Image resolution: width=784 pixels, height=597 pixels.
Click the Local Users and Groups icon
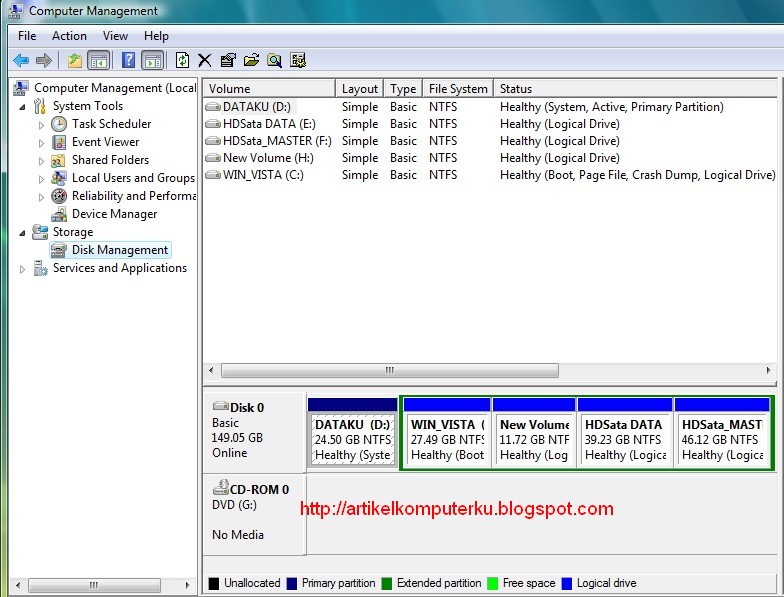click(58, 178)
